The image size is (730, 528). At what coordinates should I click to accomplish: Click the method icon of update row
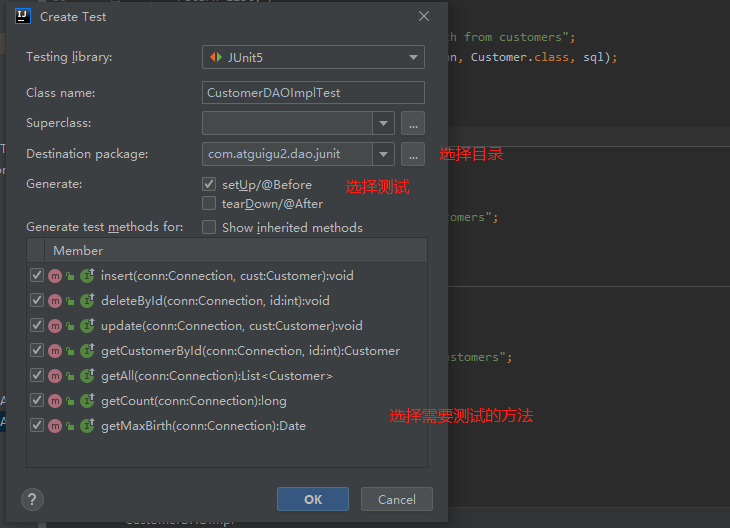pos(55,326)
